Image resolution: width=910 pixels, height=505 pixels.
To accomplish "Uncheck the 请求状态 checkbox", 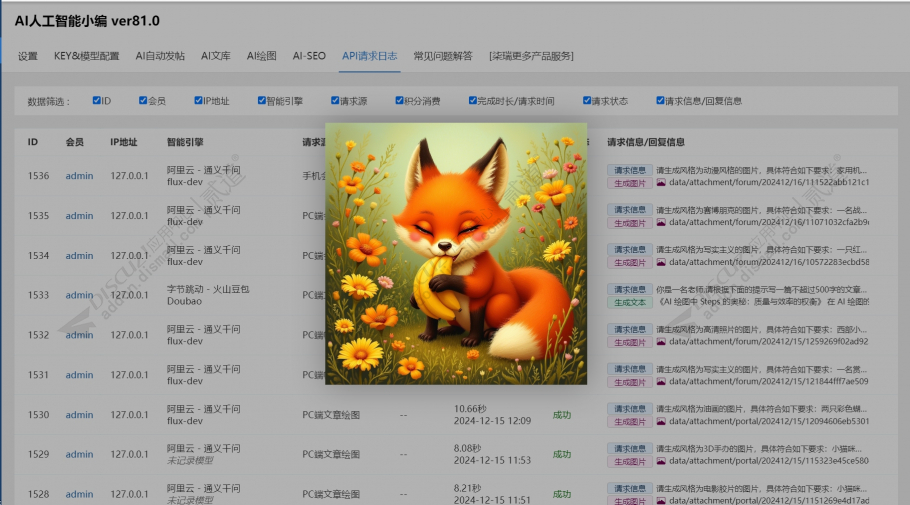I will [x=587, y=100].
